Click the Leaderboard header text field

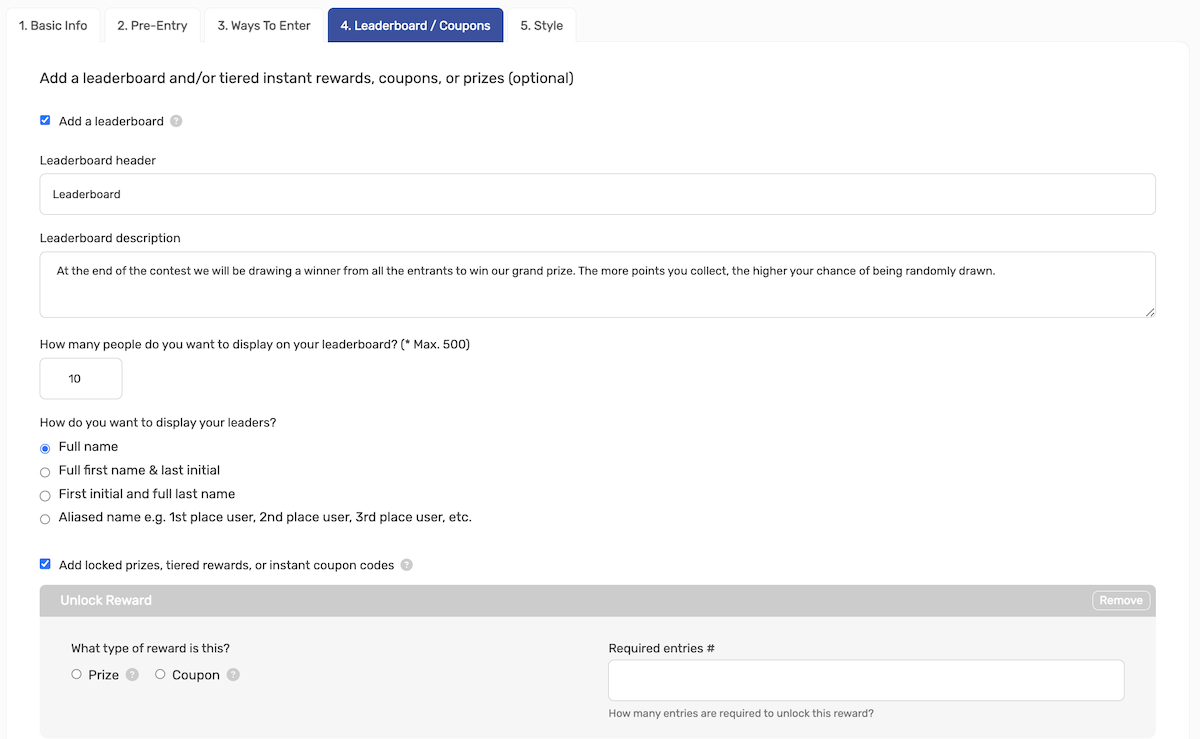coord(597,194)
